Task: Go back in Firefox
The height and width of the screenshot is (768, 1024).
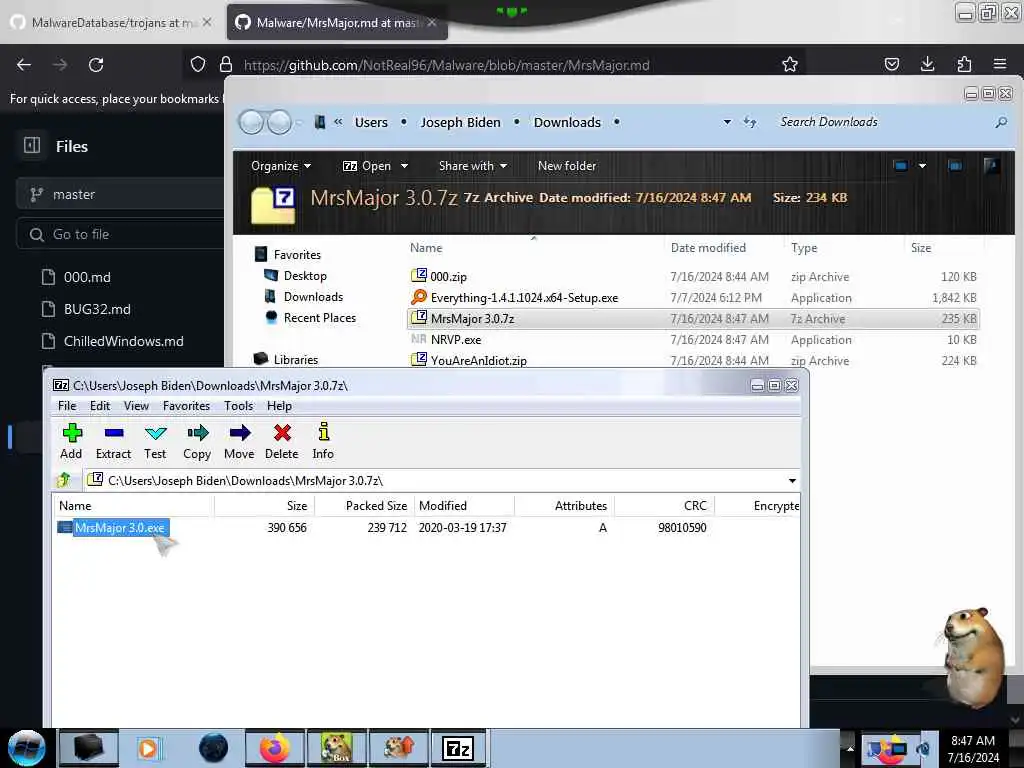Action: (24, 65)
